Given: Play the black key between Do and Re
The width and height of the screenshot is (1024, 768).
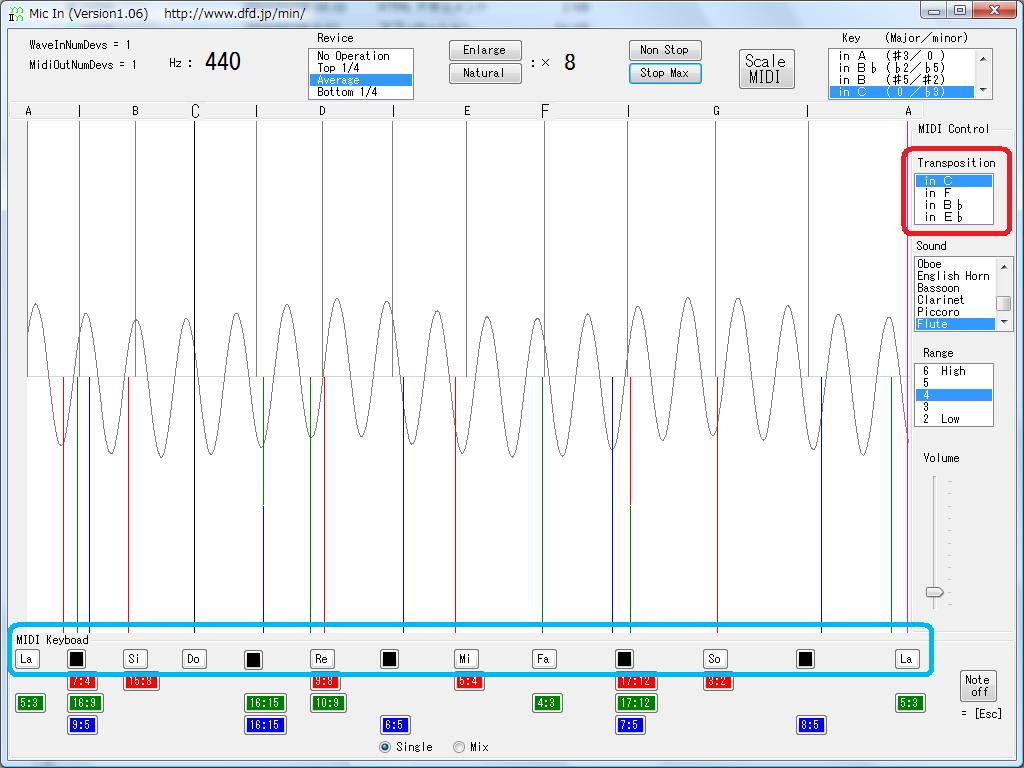Looking at the screenshot, I should coord(253,660).
